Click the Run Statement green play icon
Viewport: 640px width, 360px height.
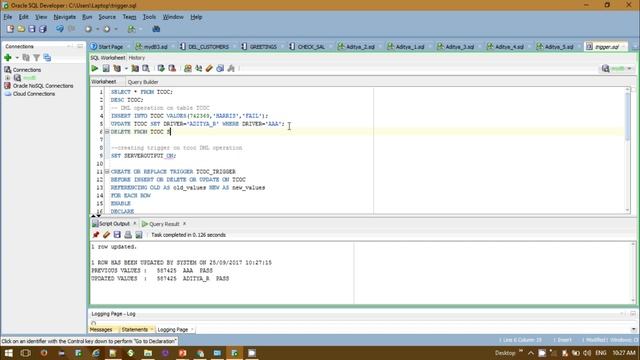tap(95, 69)
